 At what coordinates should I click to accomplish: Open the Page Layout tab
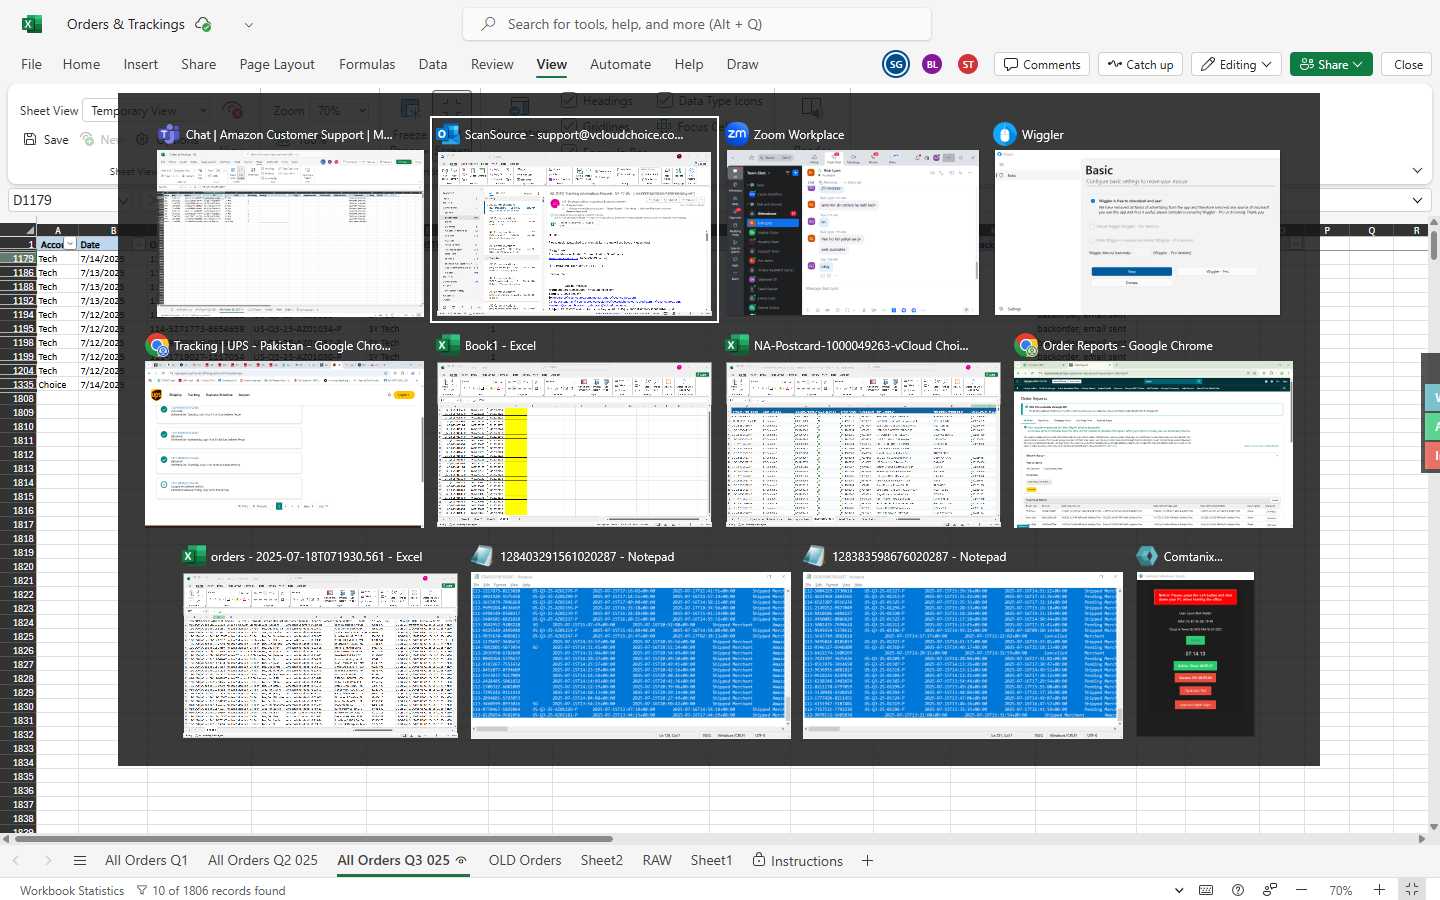point(277,64)
